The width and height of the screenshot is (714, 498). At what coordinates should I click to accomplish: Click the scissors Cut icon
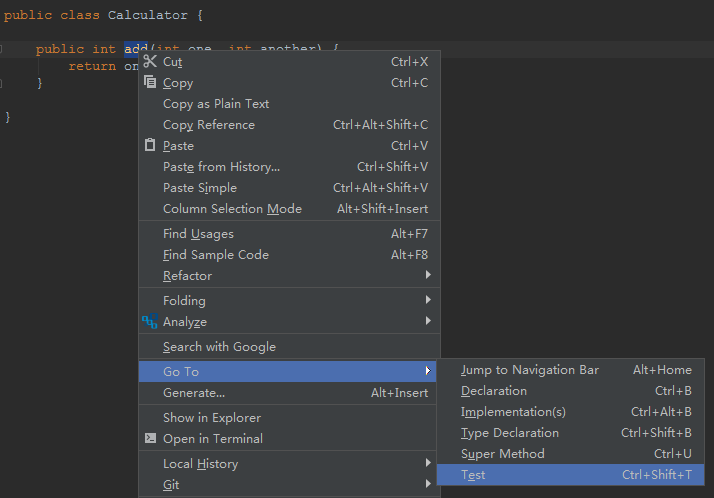coord(150,61)
